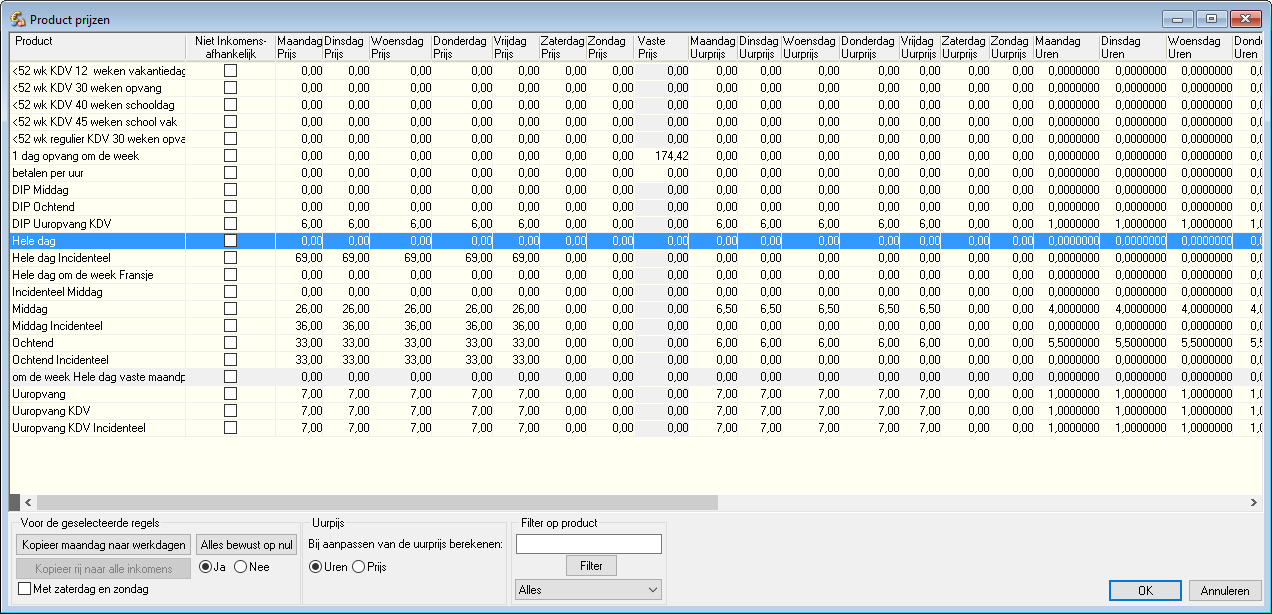Focus the 'Filter op product' text field
Viewport: 1272px width, 614px height.
[x=589, y=544]
